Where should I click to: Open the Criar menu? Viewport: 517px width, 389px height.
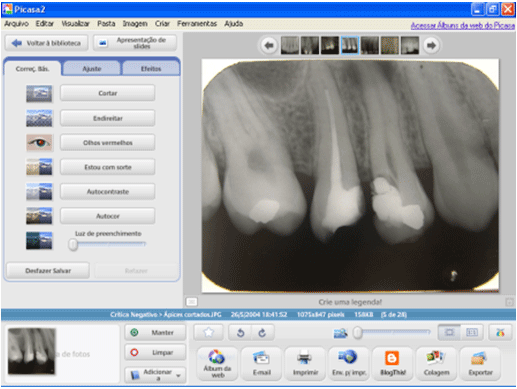[x=162, y=24]
